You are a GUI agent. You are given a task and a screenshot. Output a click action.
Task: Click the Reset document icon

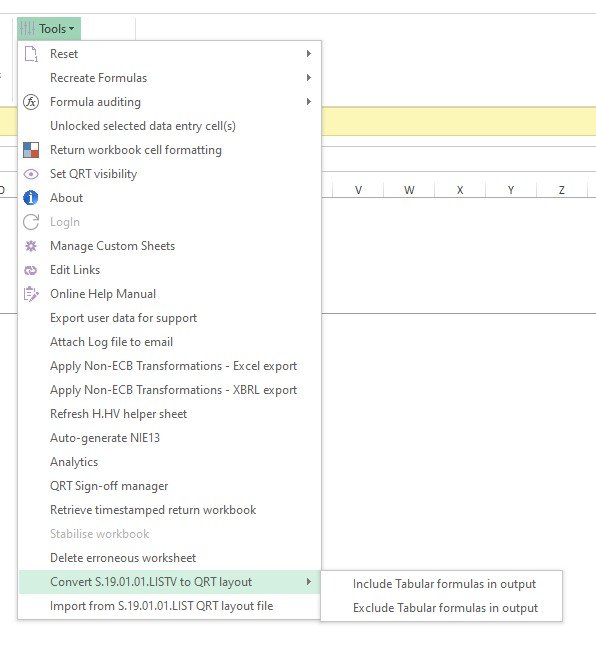click(x=31, y=54)
